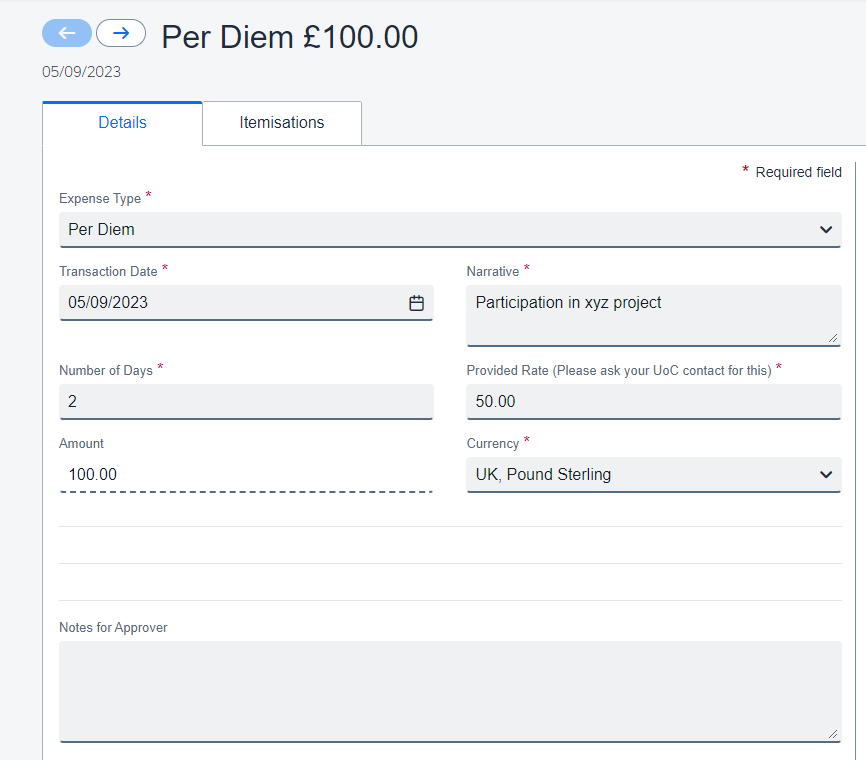
Task: Click the previous expense back arrow button
Action: pyautogui.click(x=67, y=33)
